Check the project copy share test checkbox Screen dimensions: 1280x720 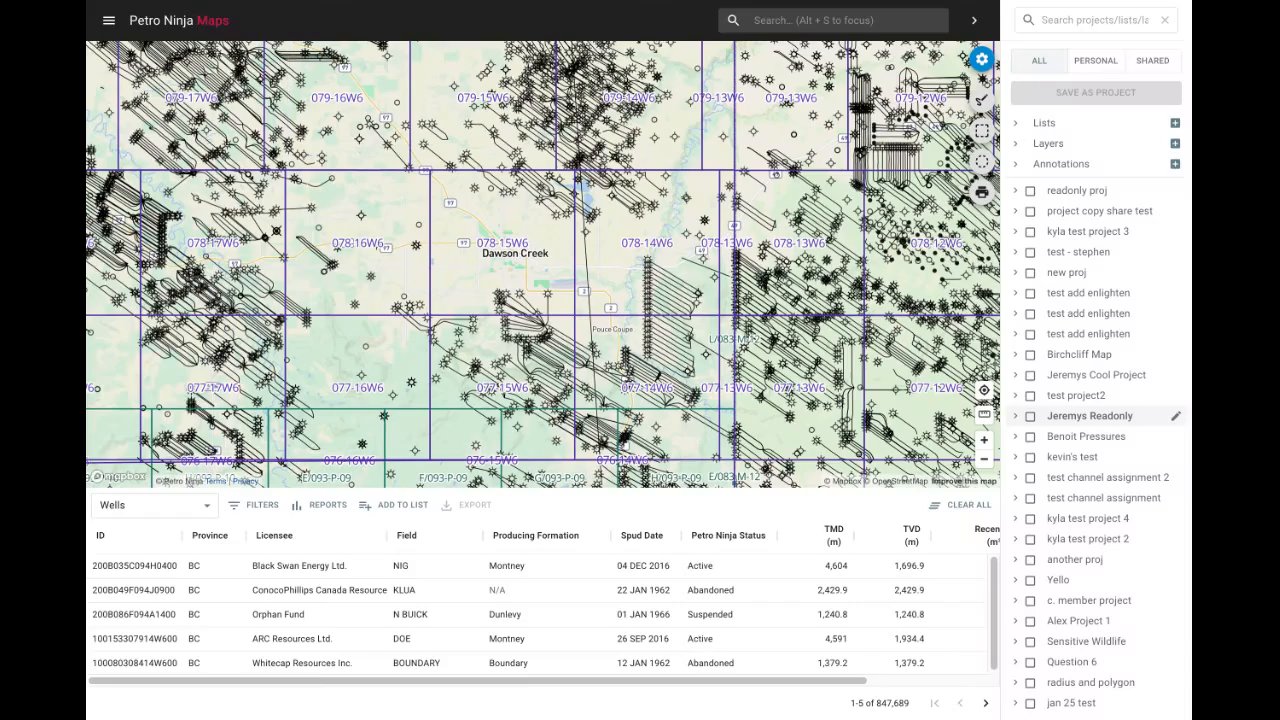coord(1030,211)
